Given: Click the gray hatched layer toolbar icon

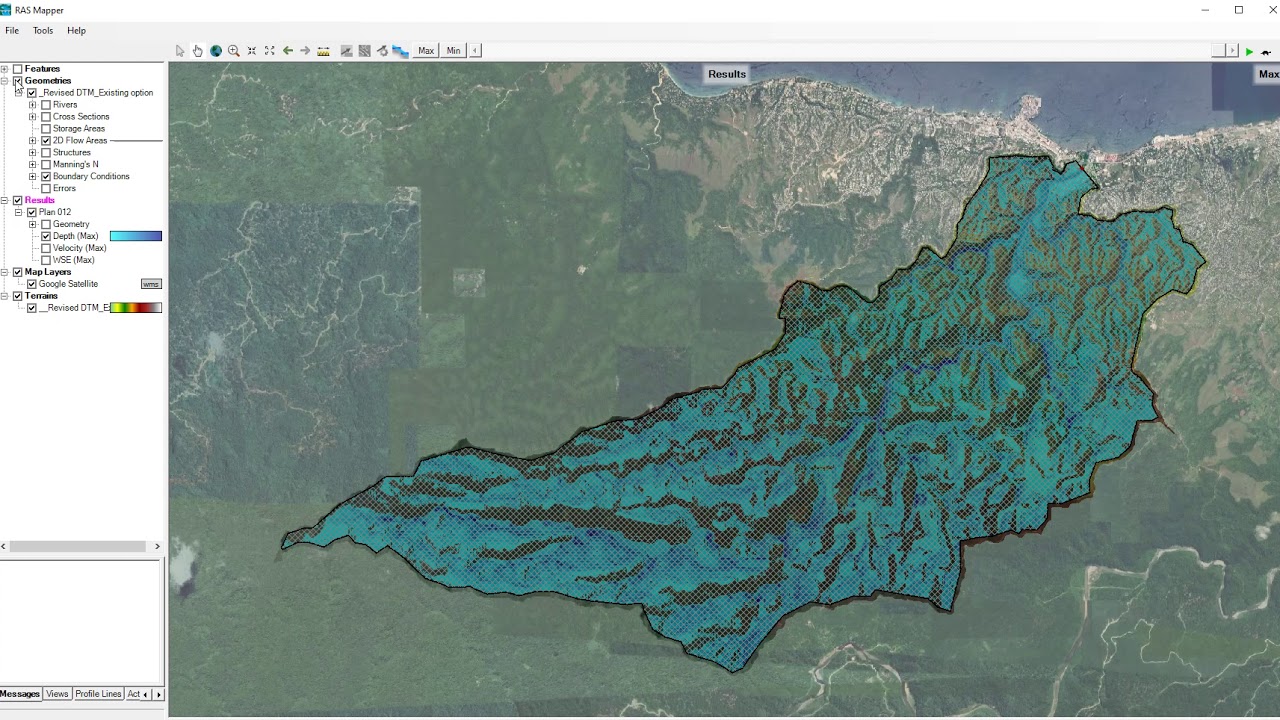Looking at the screenshot, I should pyautogui.click(x=364, y=51).
